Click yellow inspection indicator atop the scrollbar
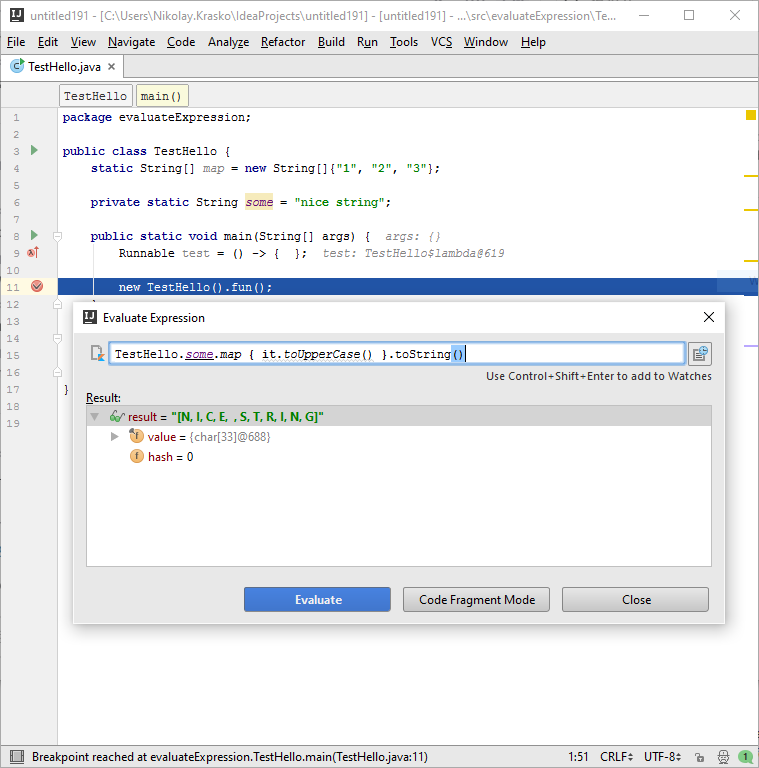Image resolution: width=759 pixels, height=768 pixels. 751,115
